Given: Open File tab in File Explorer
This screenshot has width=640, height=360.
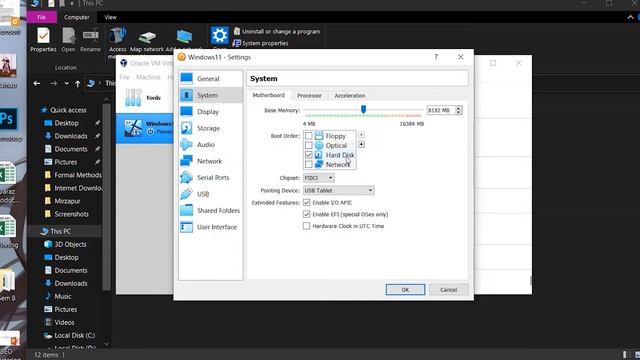Looking at the screenshot, I should click(x=42, y=17).
